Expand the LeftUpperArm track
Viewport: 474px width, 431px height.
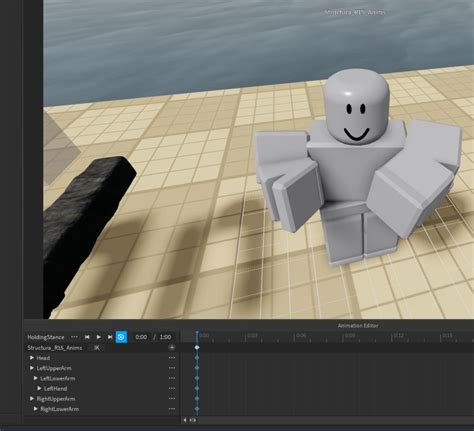click(x=32, y=368)
